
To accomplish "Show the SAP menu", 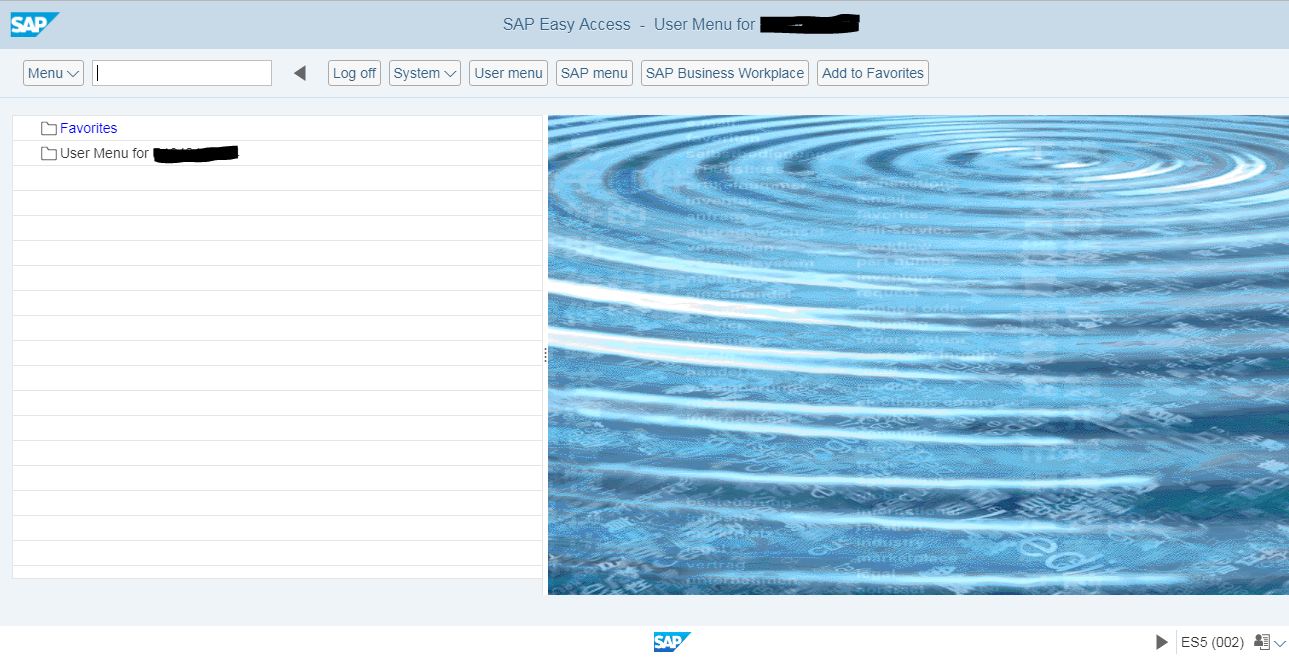I will (594, 73).
